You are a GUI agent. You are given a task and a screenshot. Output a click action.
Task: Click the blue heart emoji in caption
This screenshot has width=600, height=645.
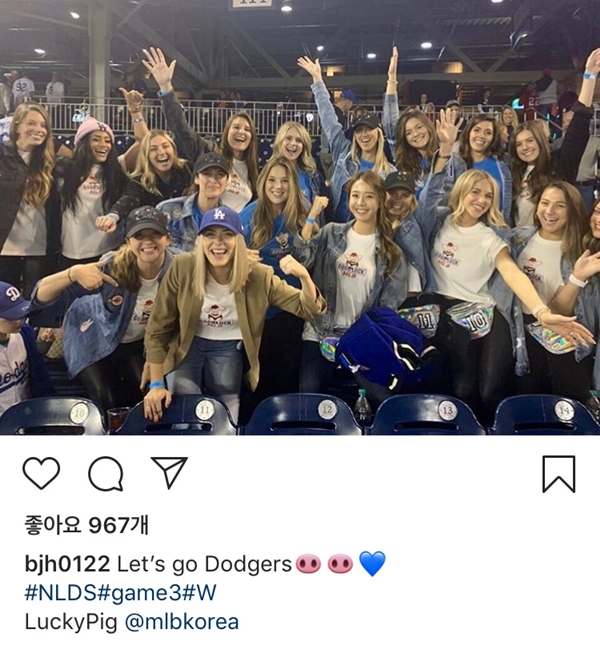point(372,564)
